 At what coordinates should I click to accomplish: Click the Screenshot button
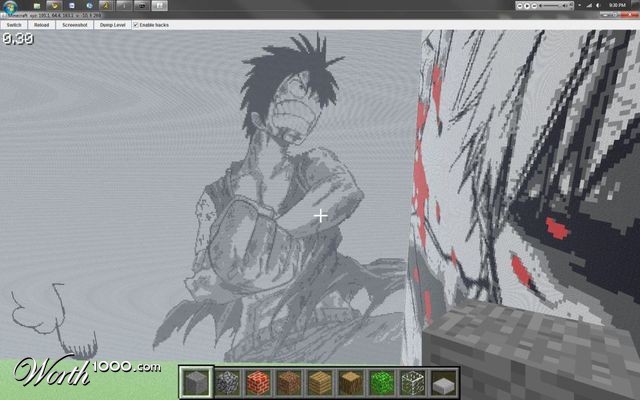coord(75,24)
